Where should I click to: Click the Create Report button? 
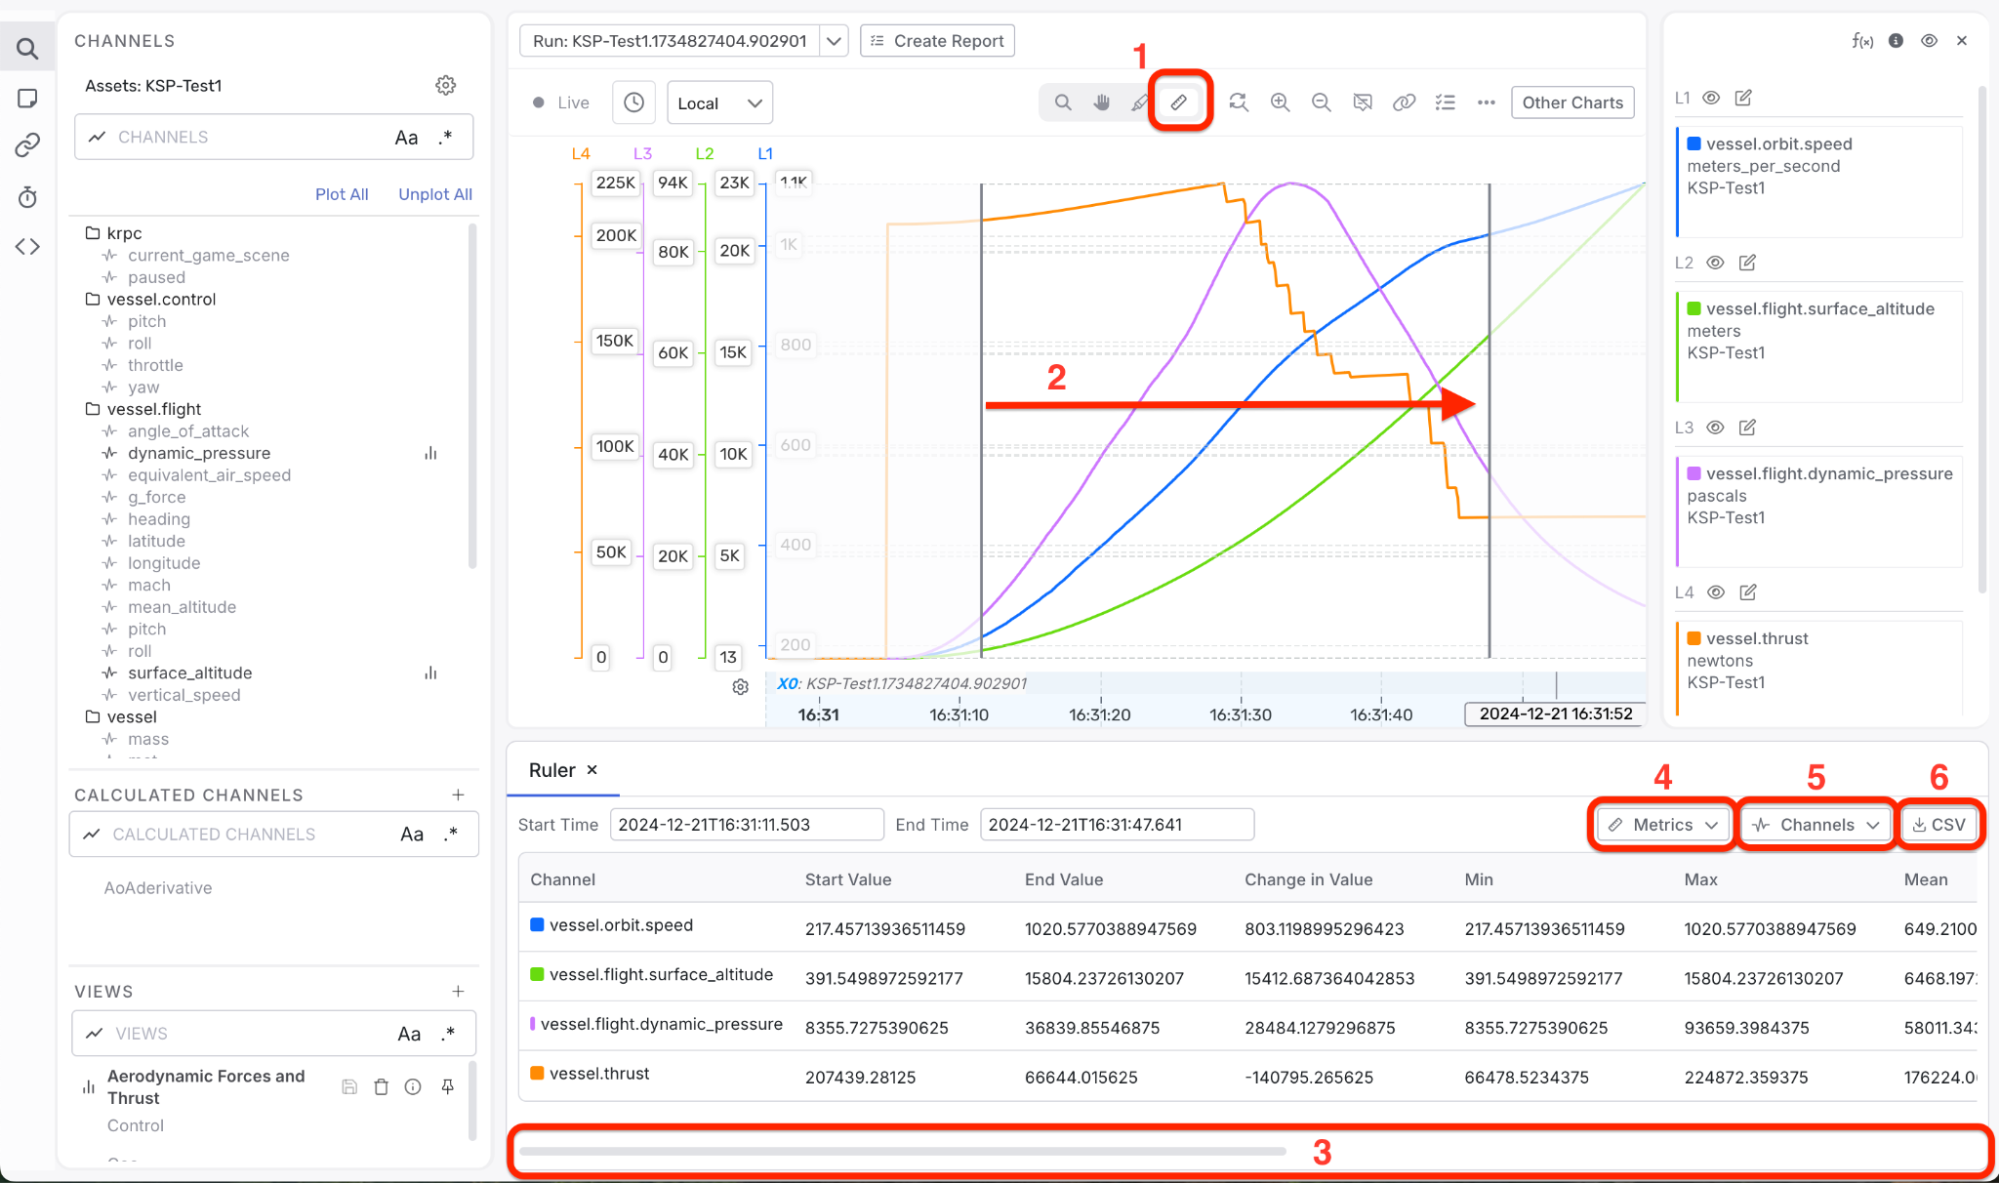(x=937, y=41)
